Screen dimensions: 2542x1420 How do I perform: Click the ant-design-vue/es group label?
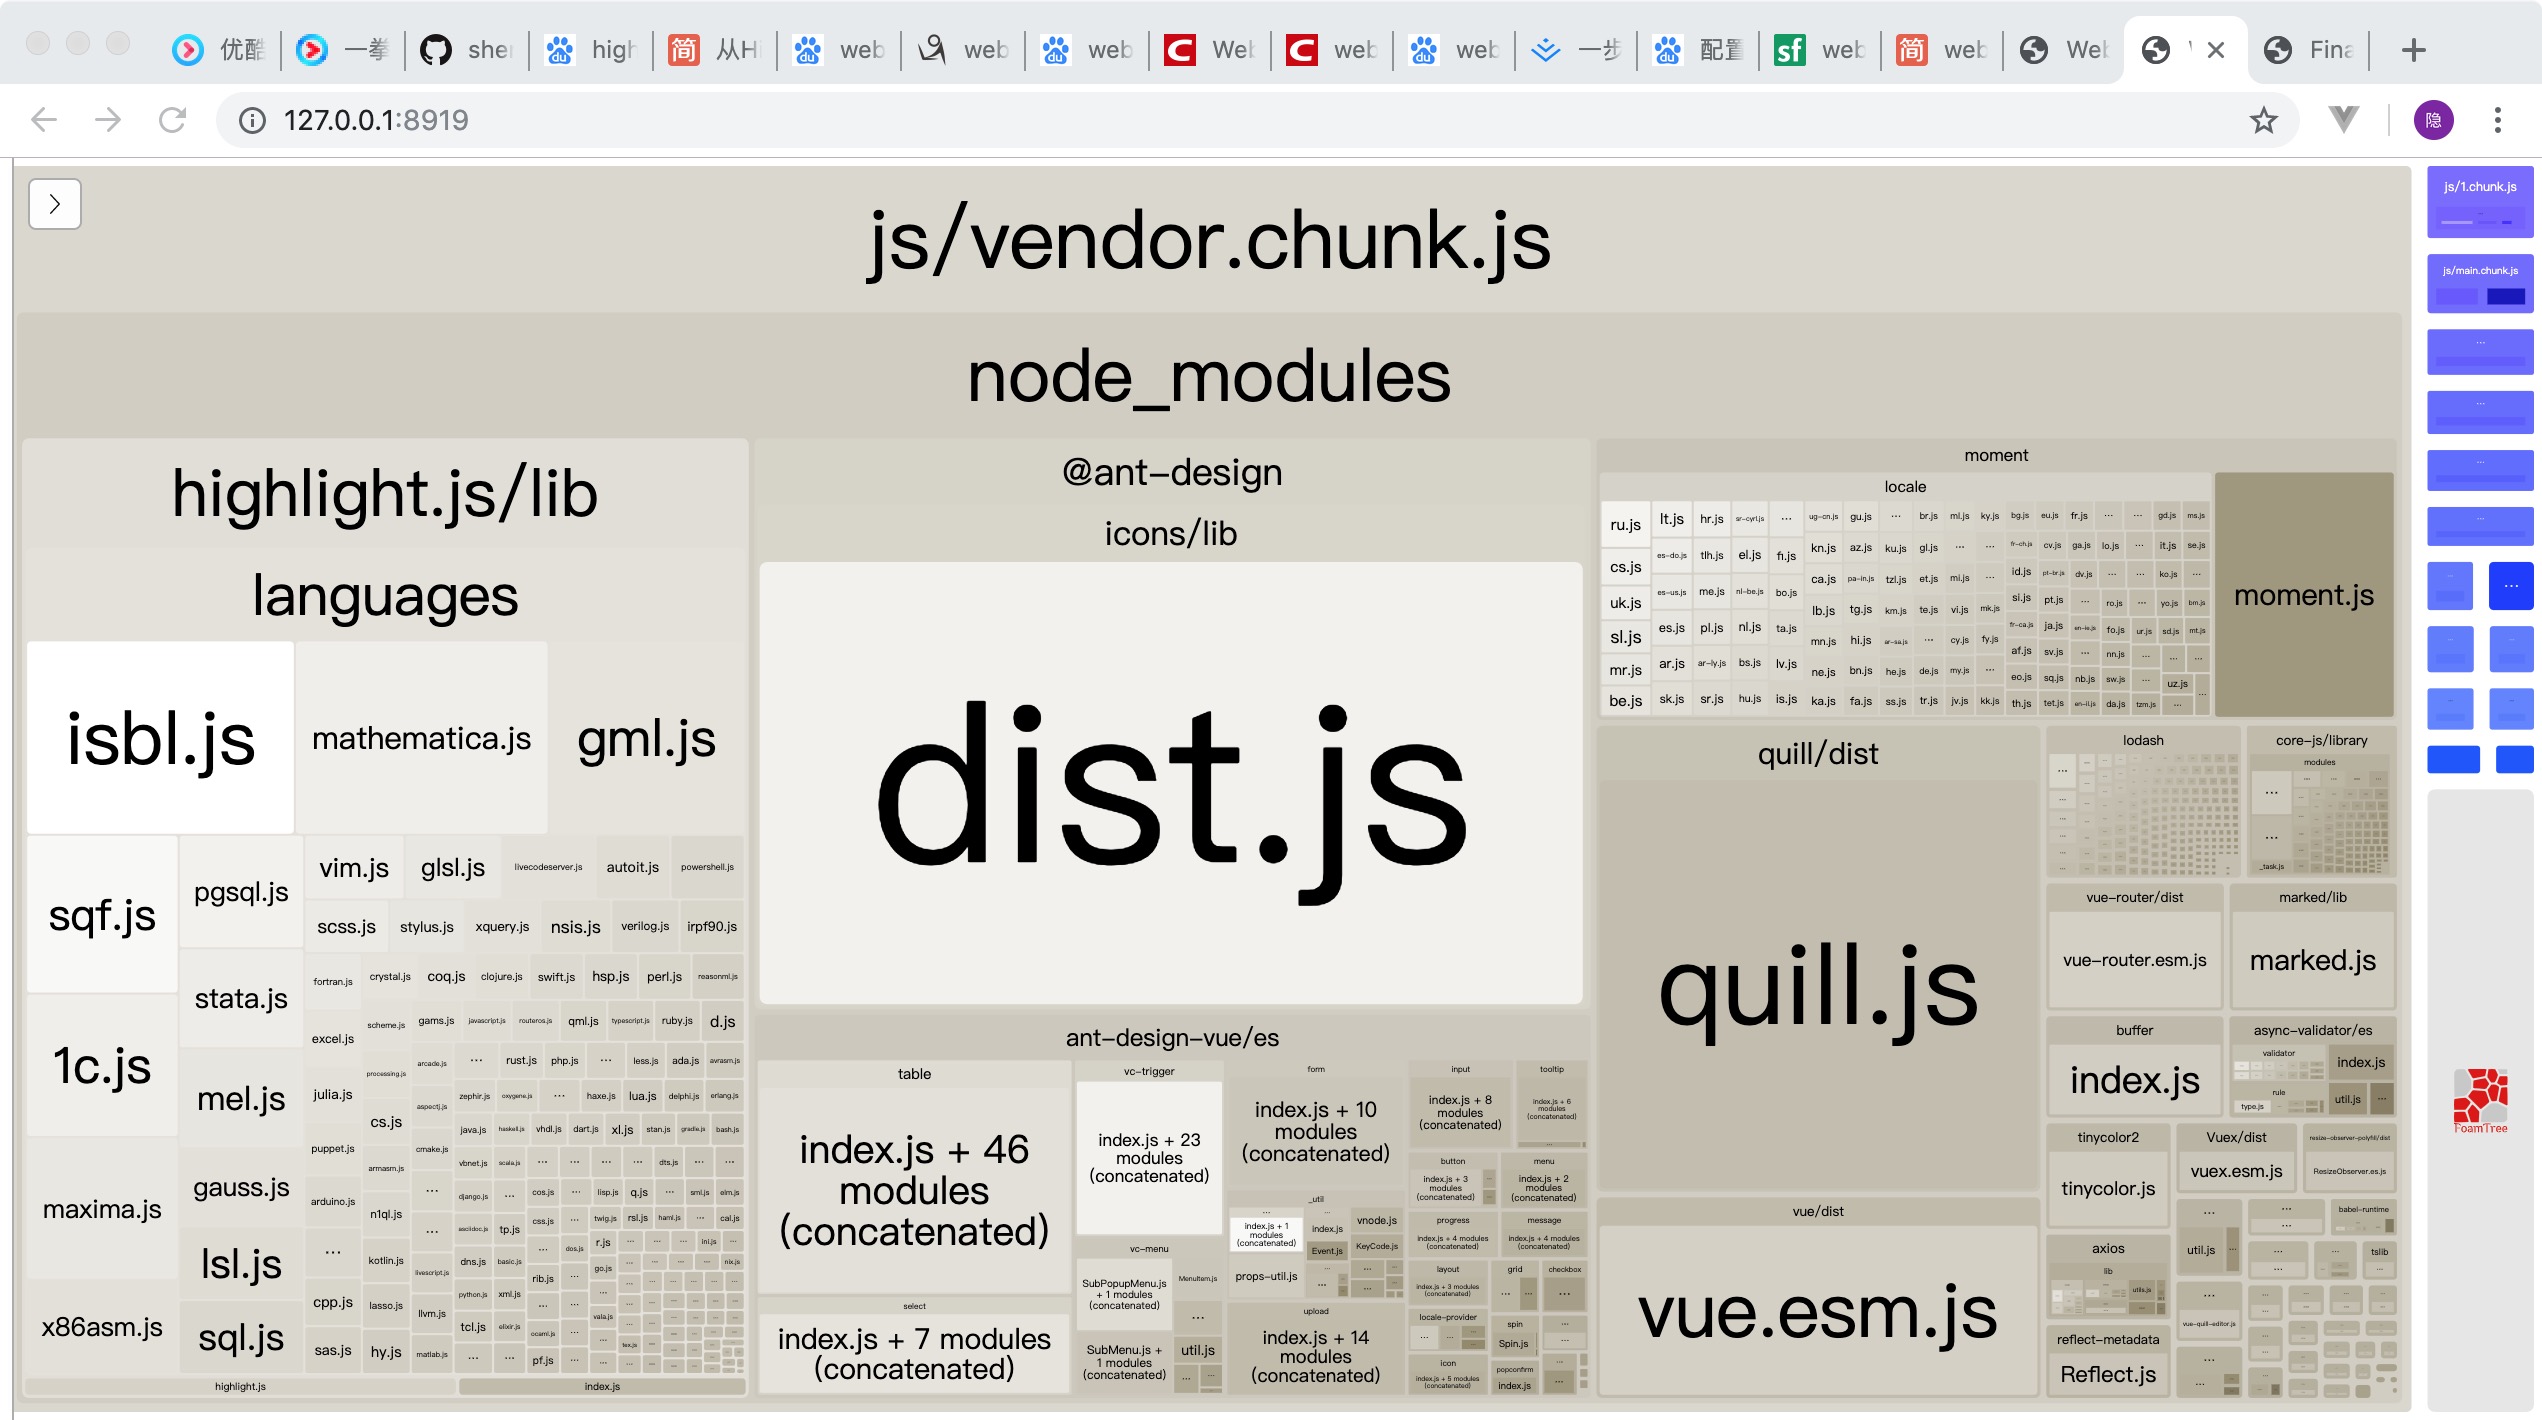tap(1172, 1037)
